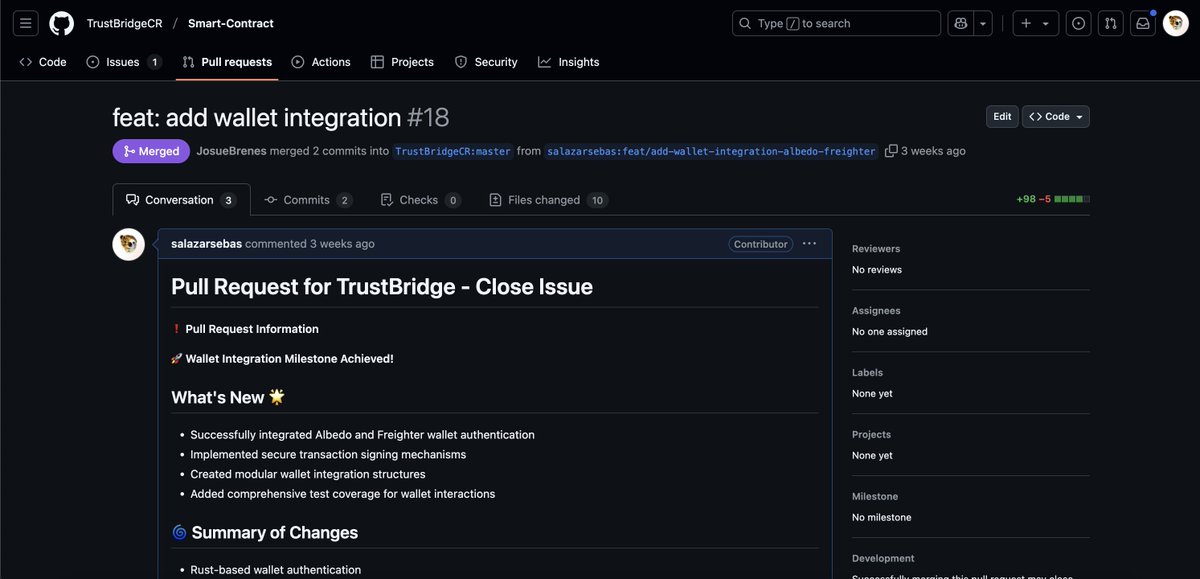Click the "What's New" heading
1200x579 pixels.
(x=228, y=397)
